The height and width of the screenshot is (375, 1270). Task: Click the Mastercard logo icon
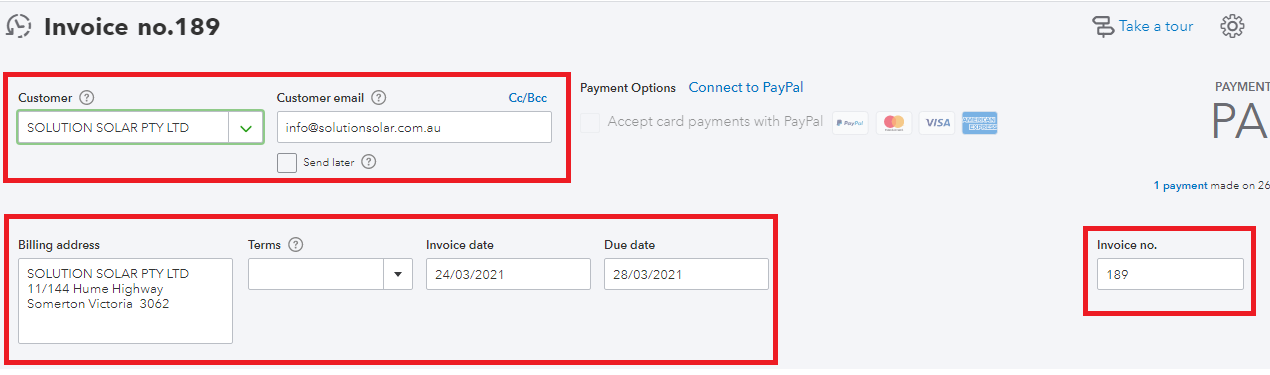pyautogui.click(x=894, y=123)
